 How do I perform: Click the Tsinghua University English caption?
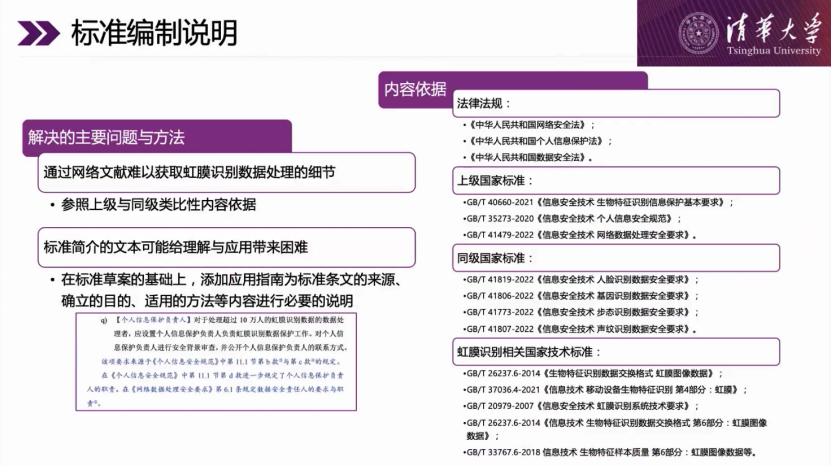774,51
